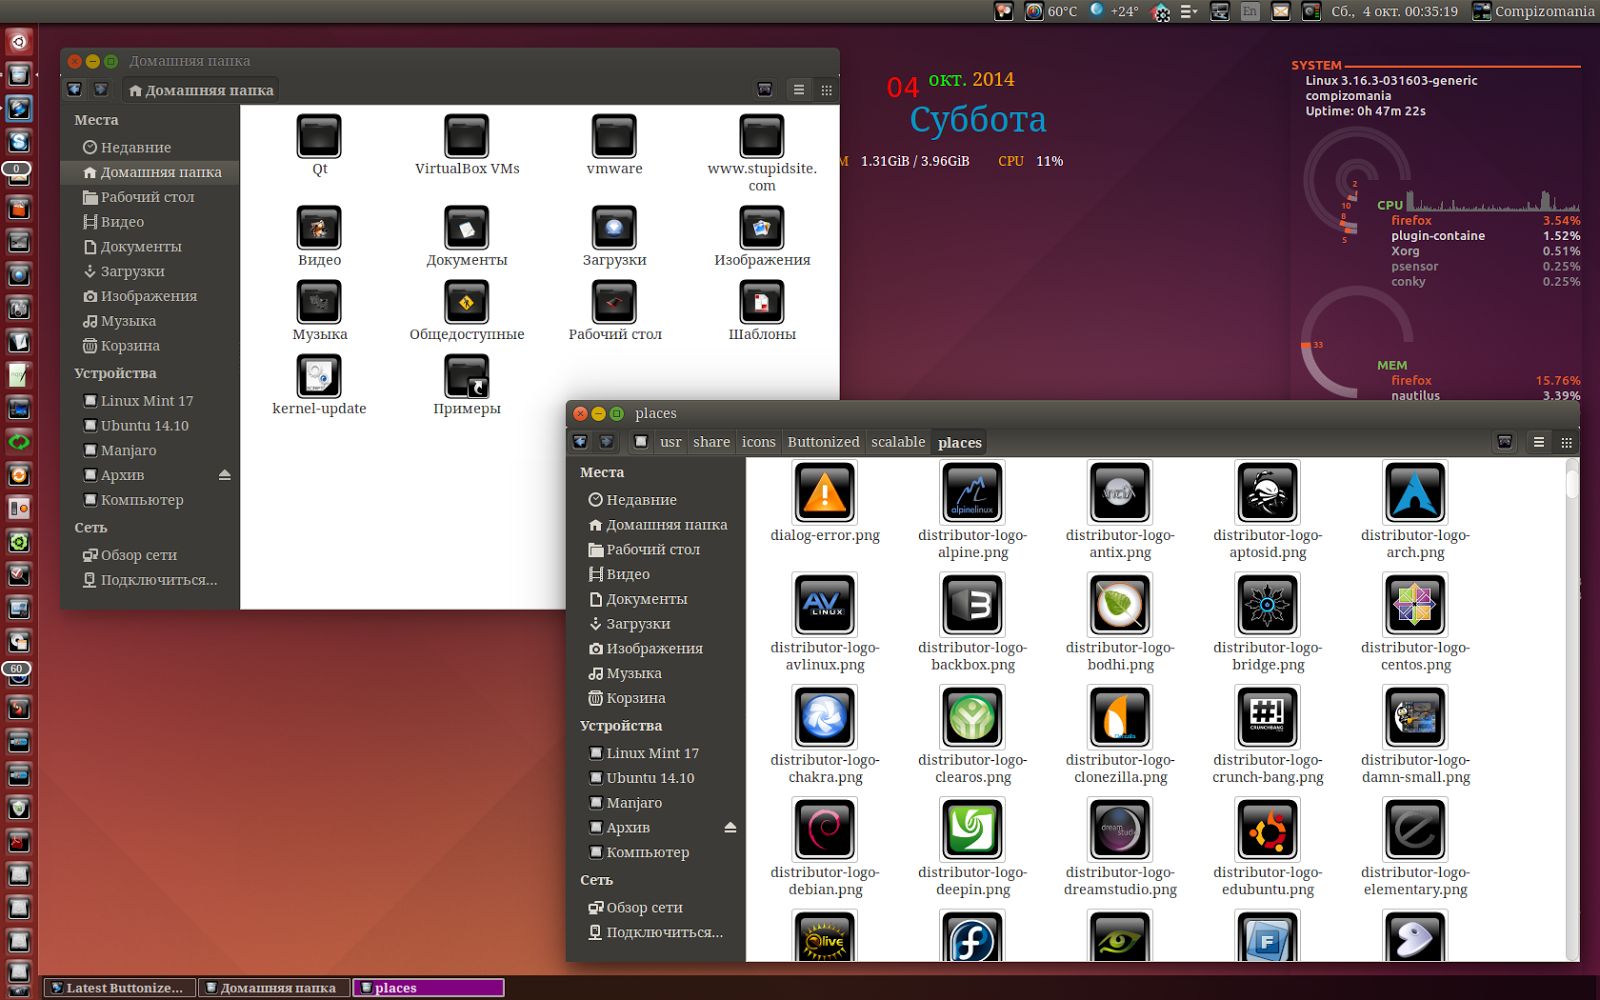Select distributor-logo-antix.png icon

[x=1120, y=493]
